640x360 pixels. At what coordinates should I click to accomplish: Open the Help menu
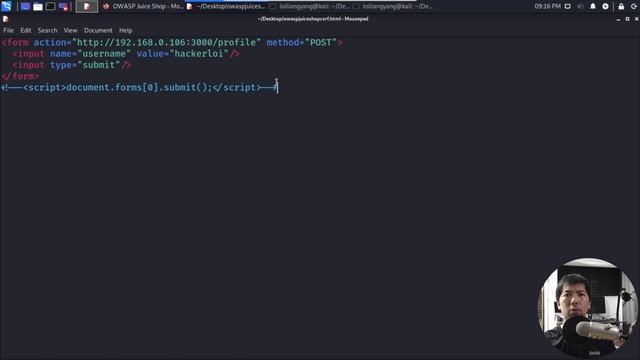(x=125, y=31)
